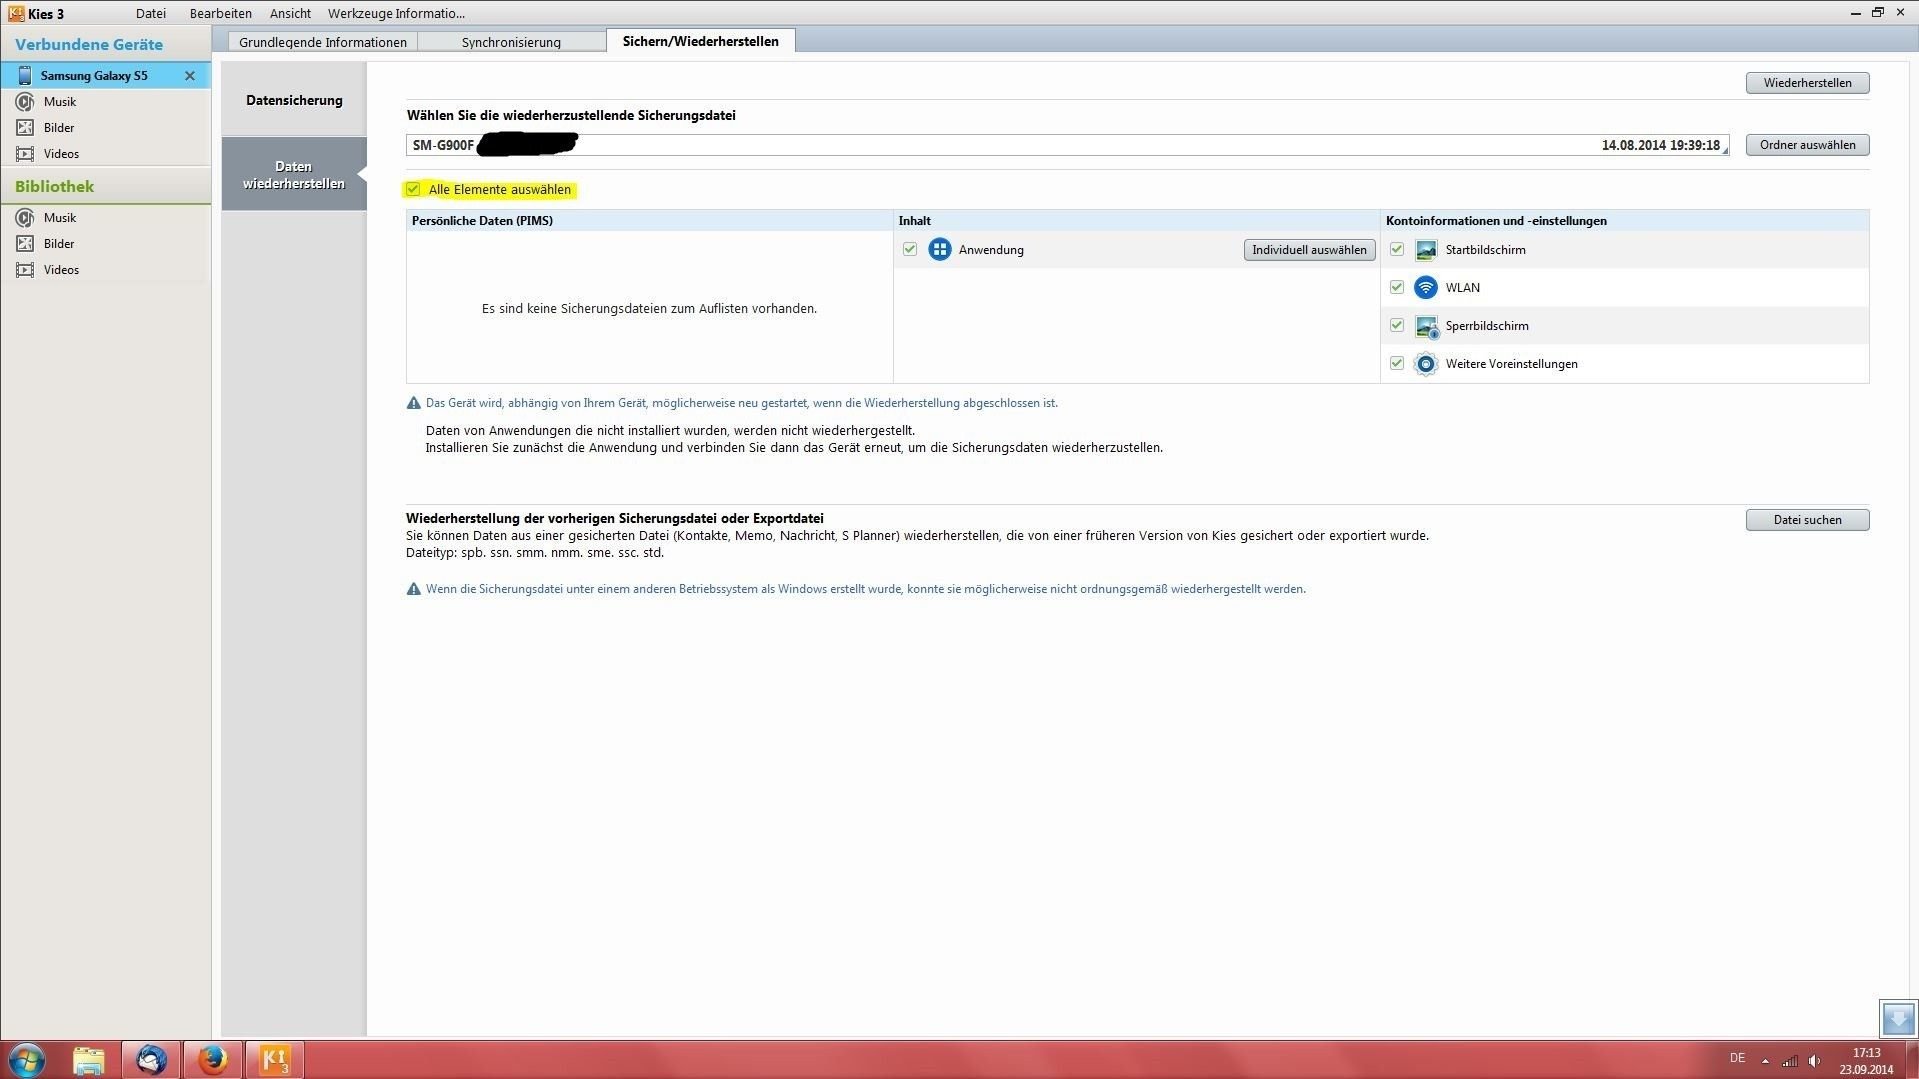Image resolution: width=1919 pixels, height=1079 pixels.
Task: Switch to Grundlegende Informationen tab
Action: [x=323, y=42]
